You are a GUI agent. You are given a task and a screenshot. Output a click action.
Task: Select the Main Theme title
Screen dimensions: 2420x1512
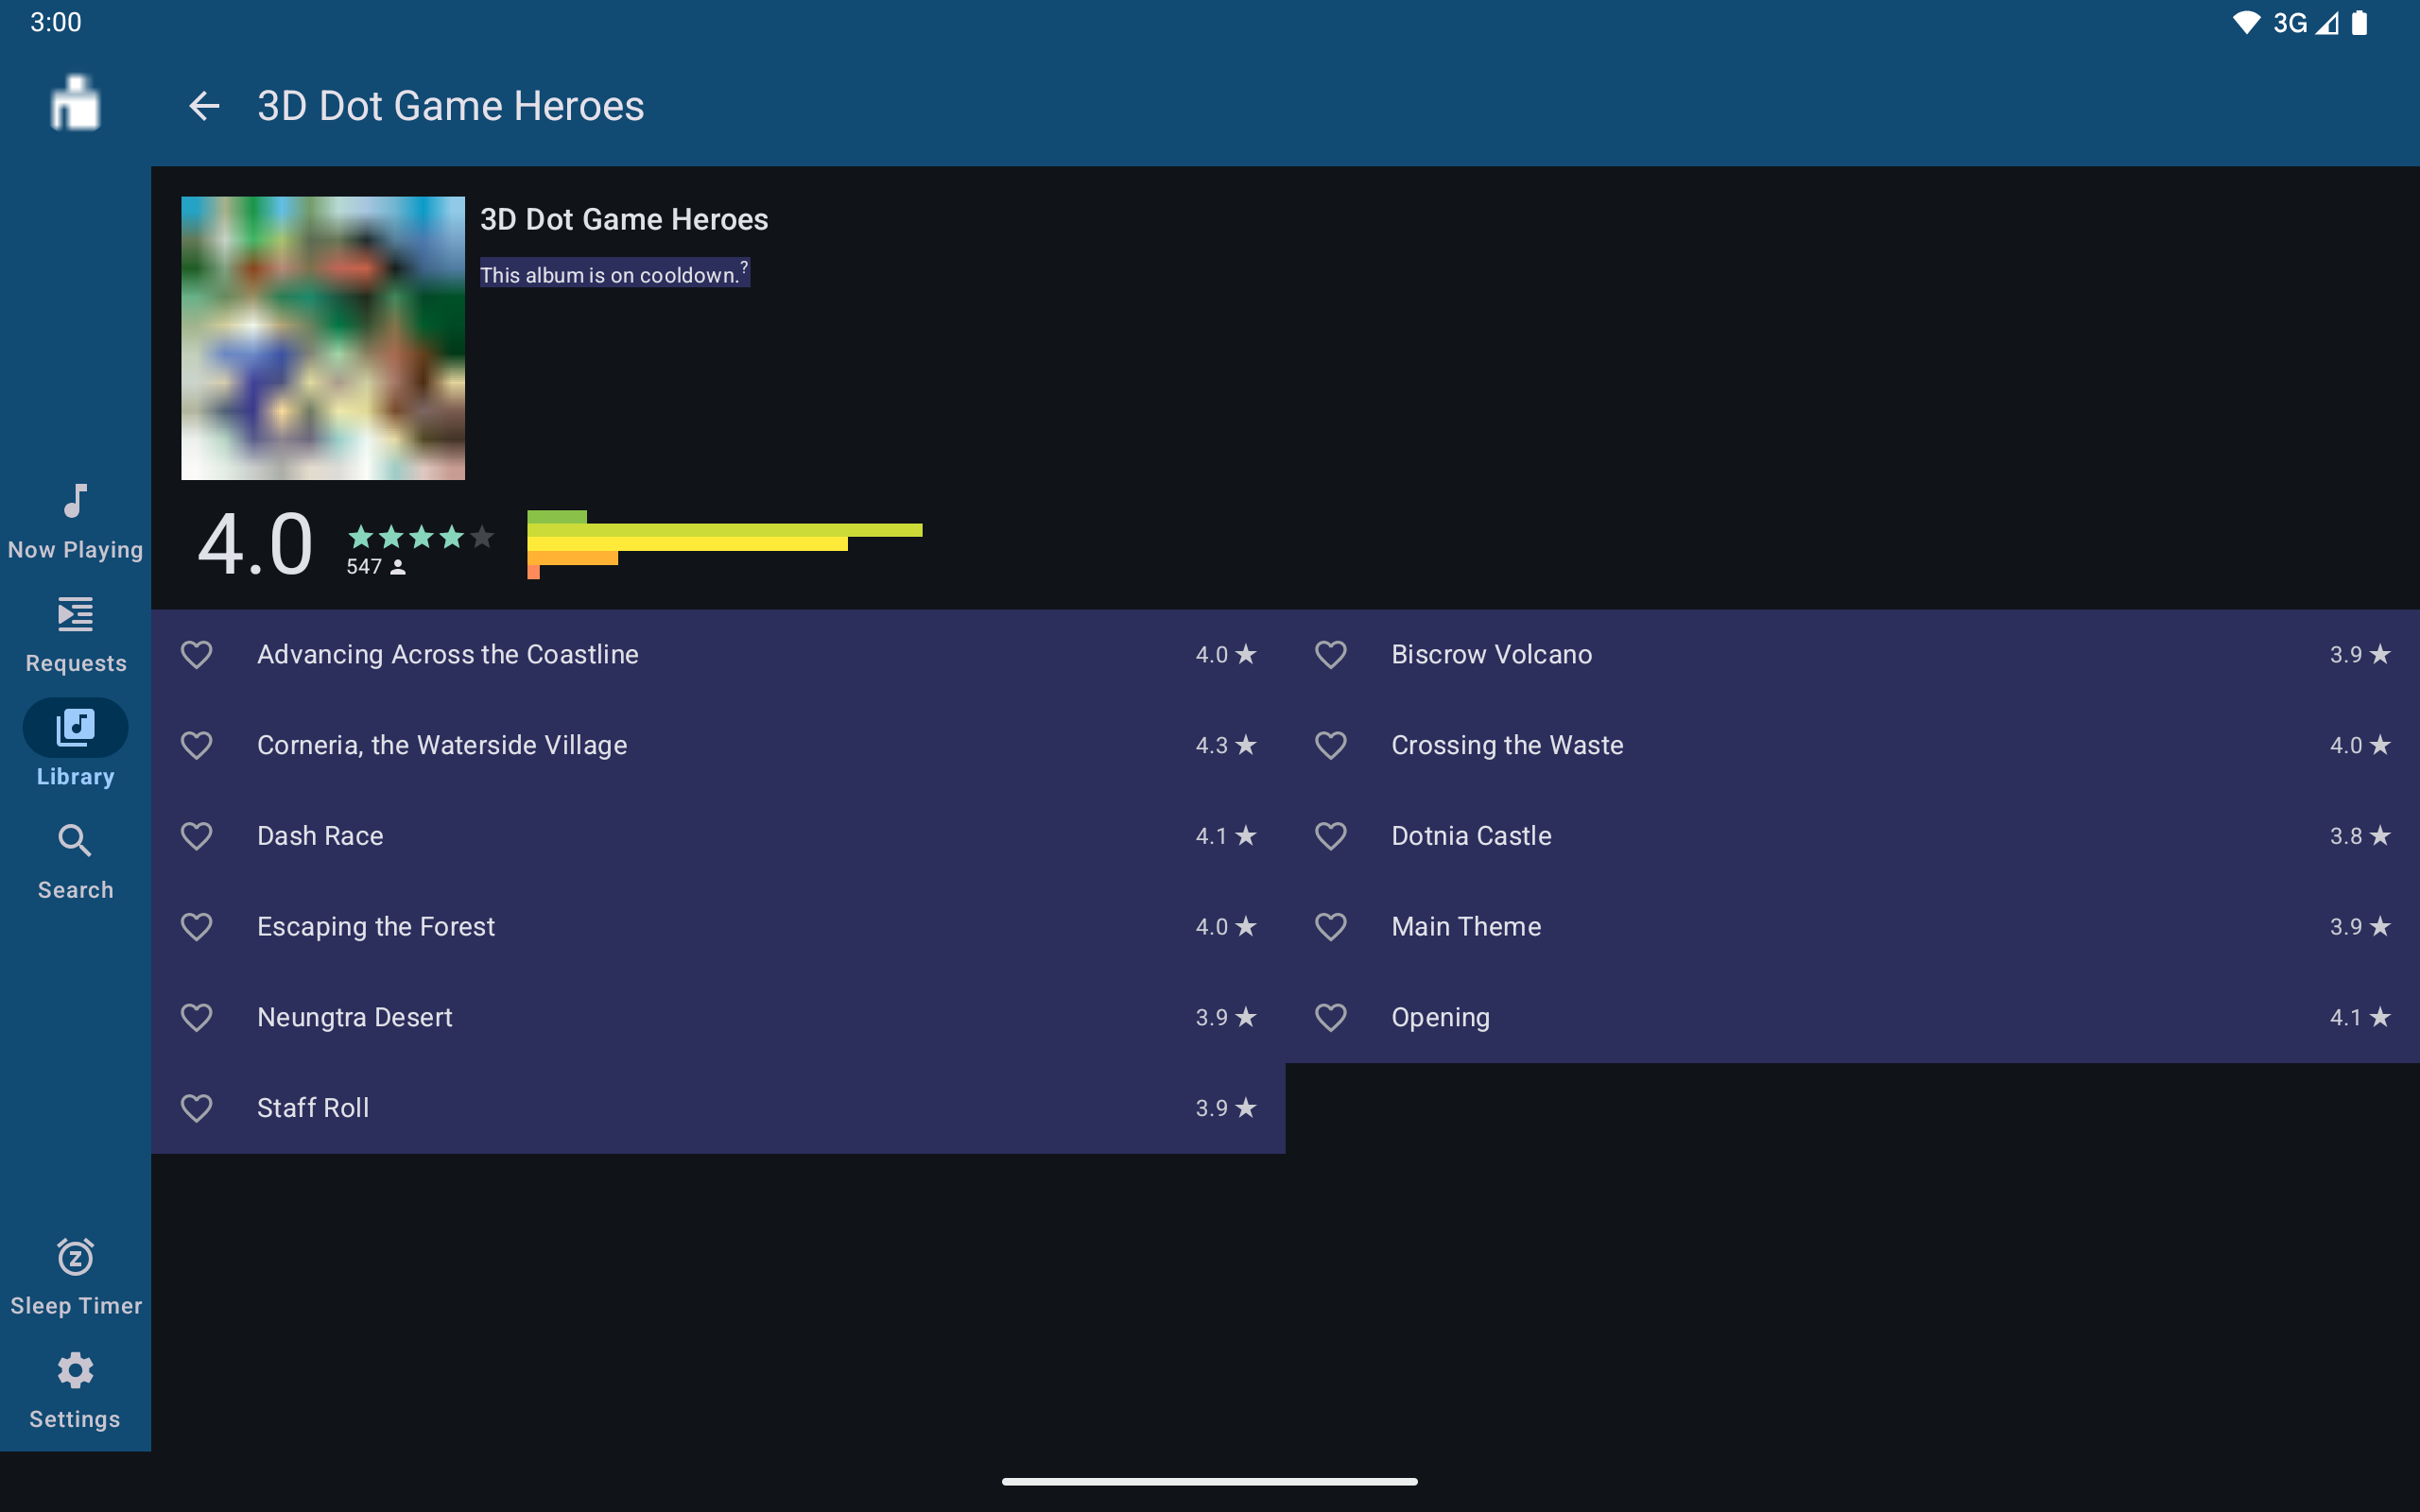pos(1466,927)
